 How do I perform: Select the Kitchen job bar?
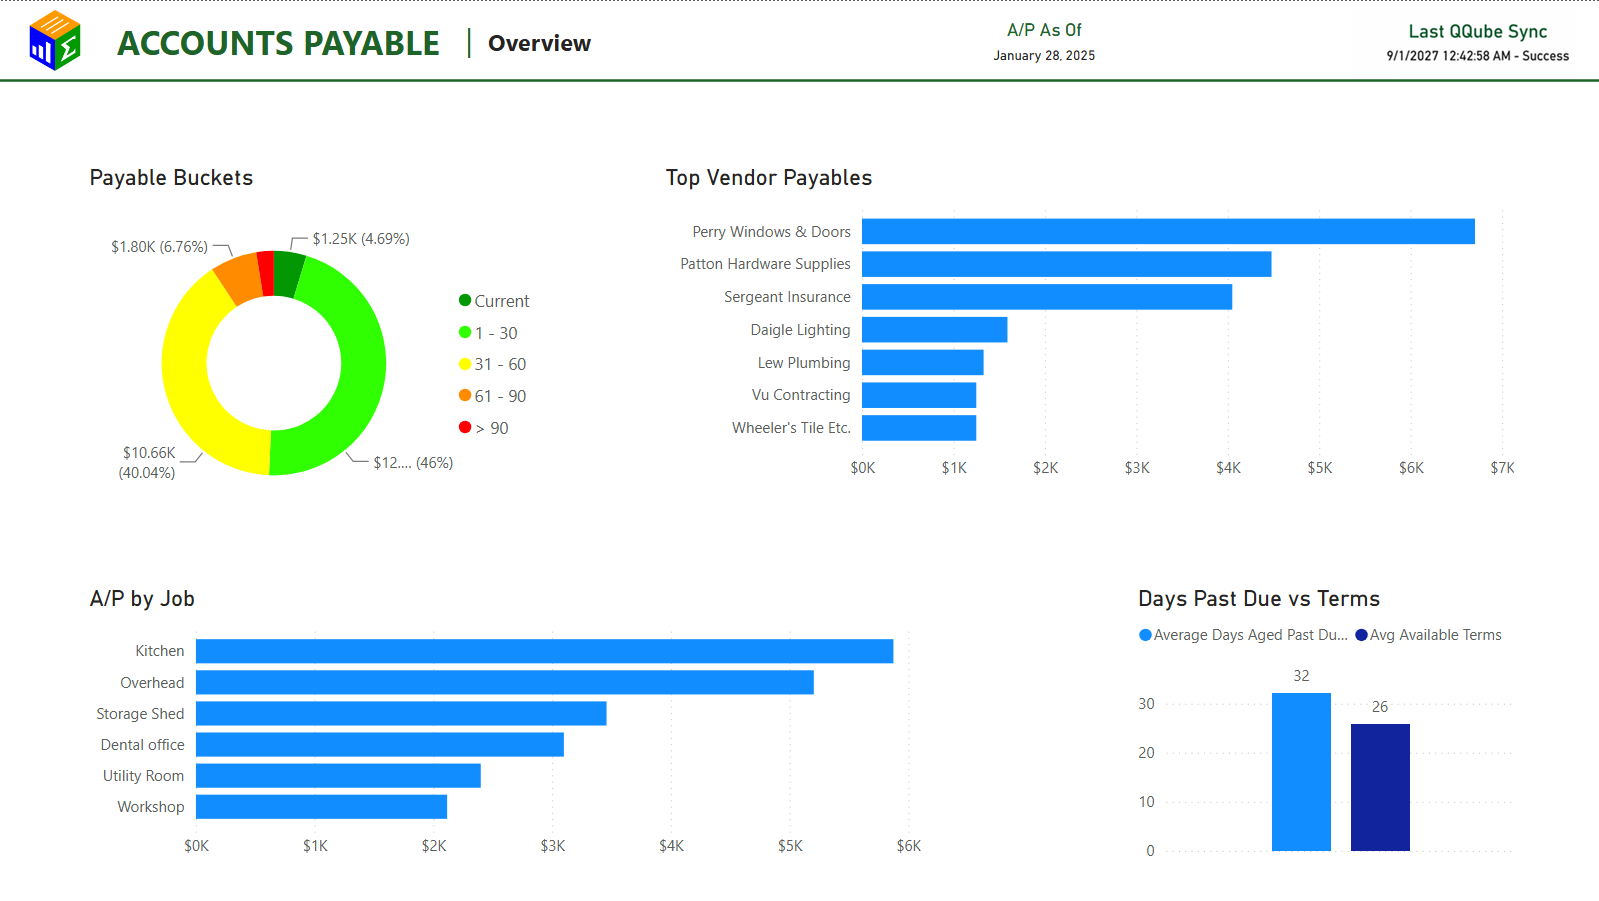(x=544, y=651)
